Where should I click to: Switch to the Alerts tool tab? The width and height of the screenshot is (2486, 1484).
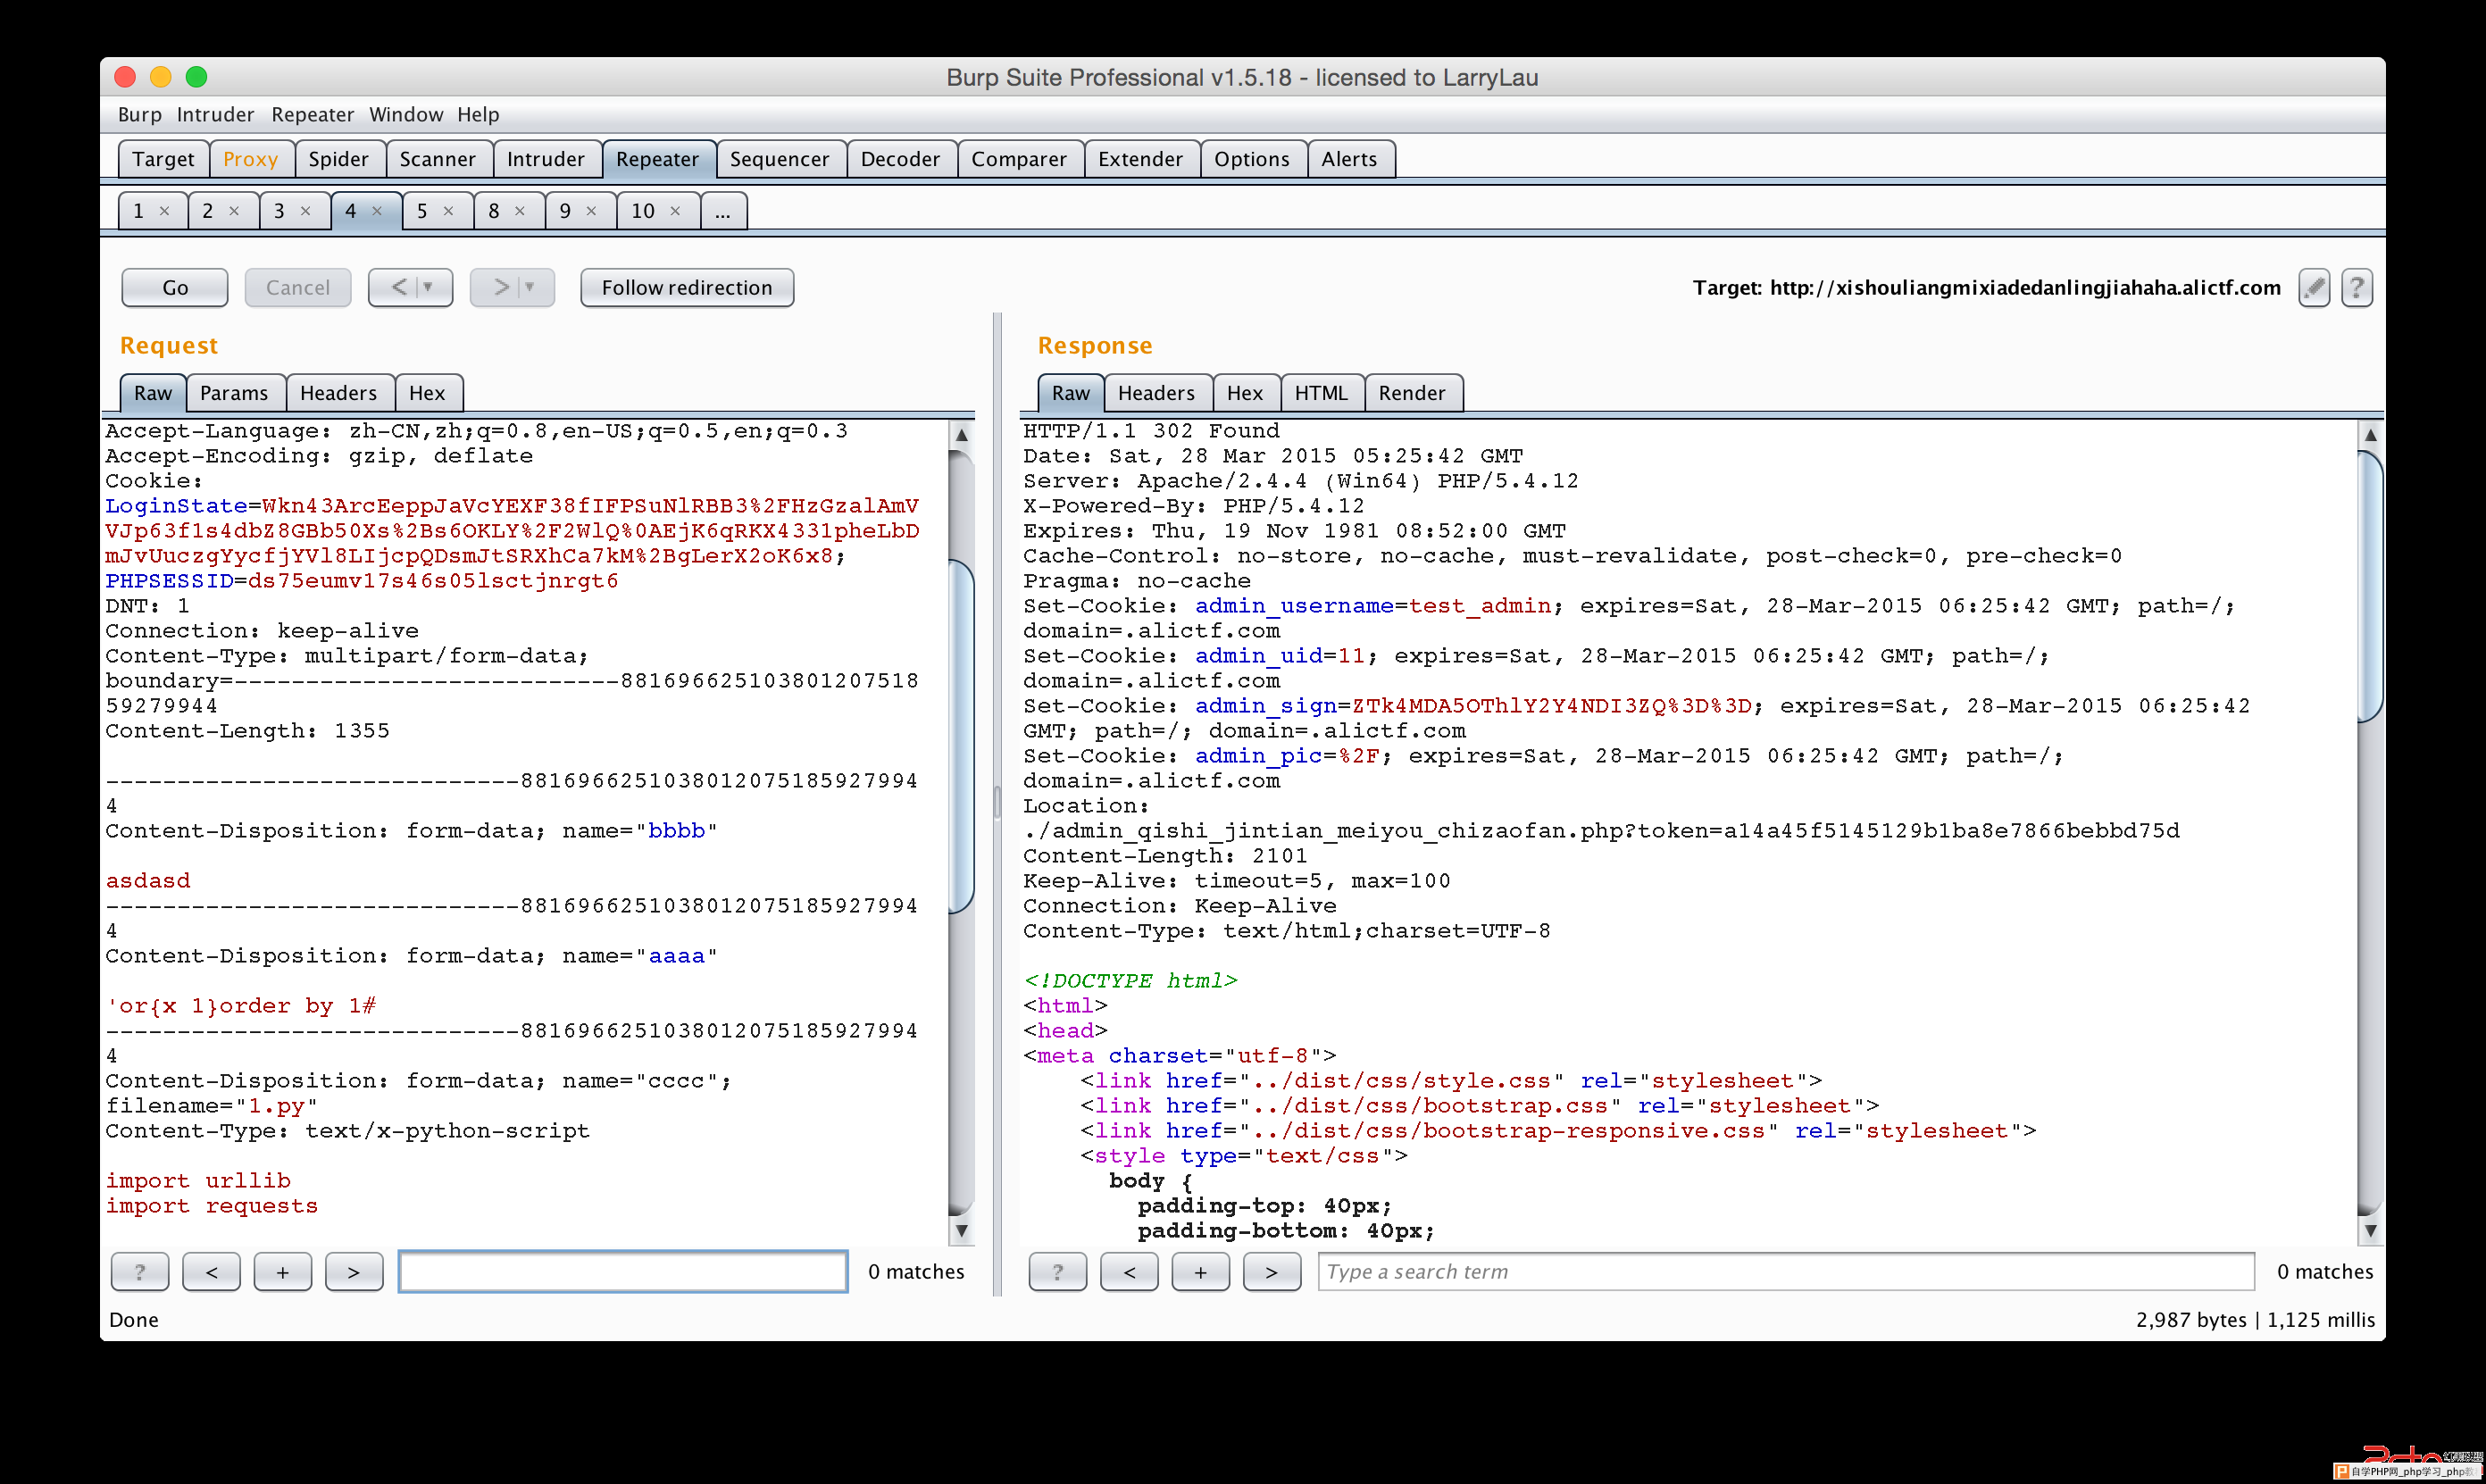pos(1350,159)
